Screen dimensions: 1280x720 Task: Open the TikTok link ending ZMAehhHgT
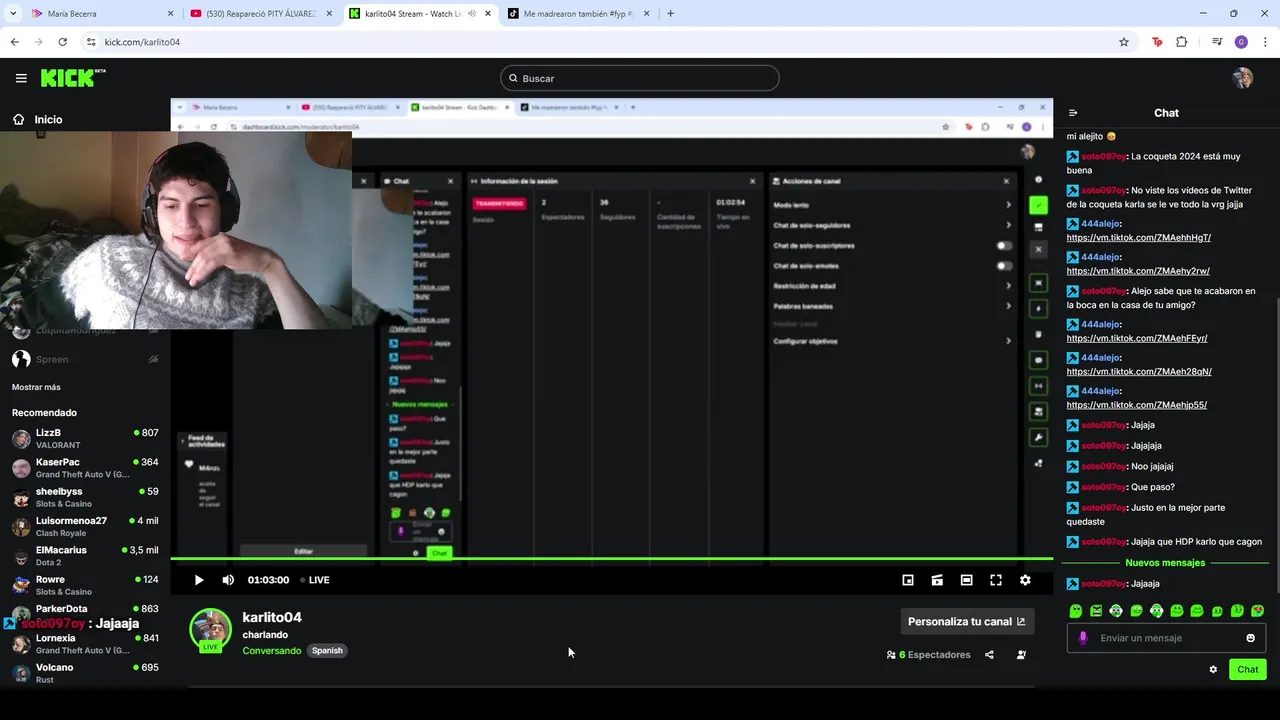tap(1138, 238)
